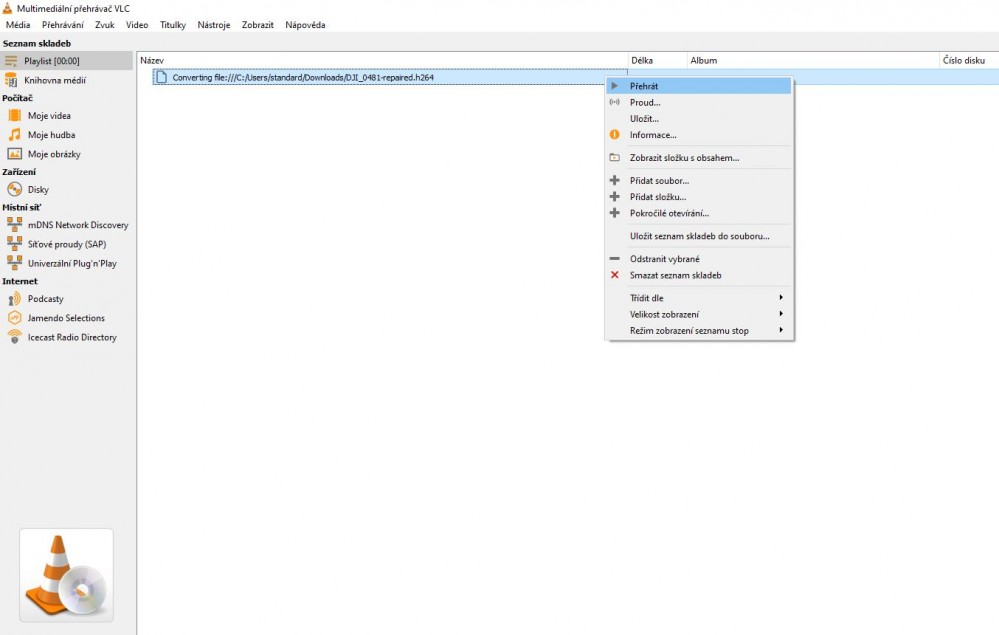Click the Album column header
The image size is (999, 635).
[x=812, y=61]
